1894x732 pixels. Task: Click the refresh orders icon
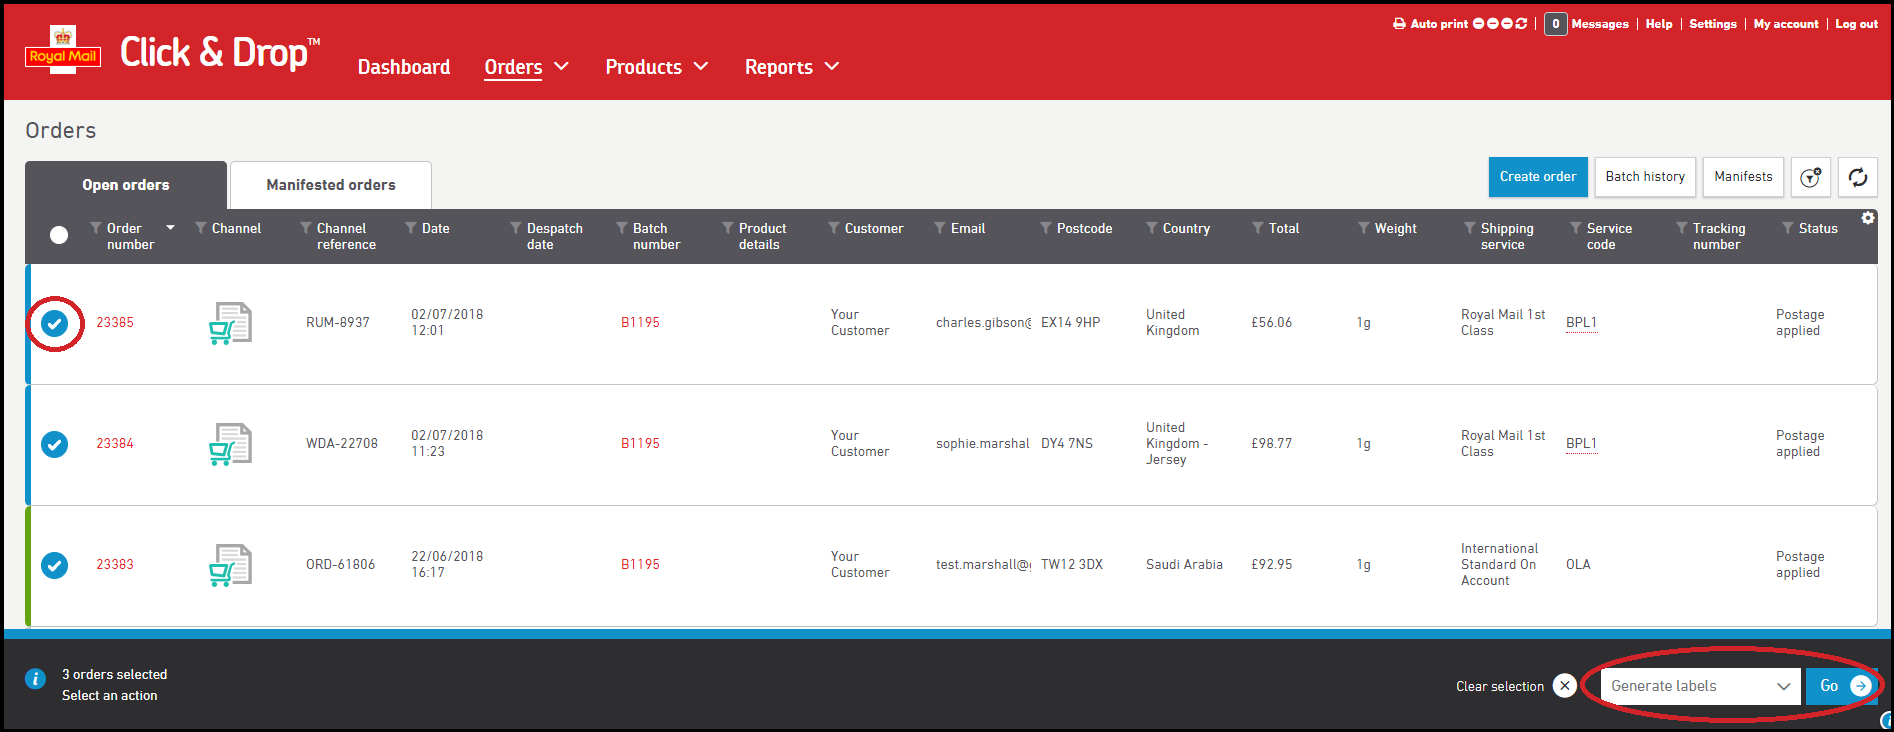[x=1857, y=177]
